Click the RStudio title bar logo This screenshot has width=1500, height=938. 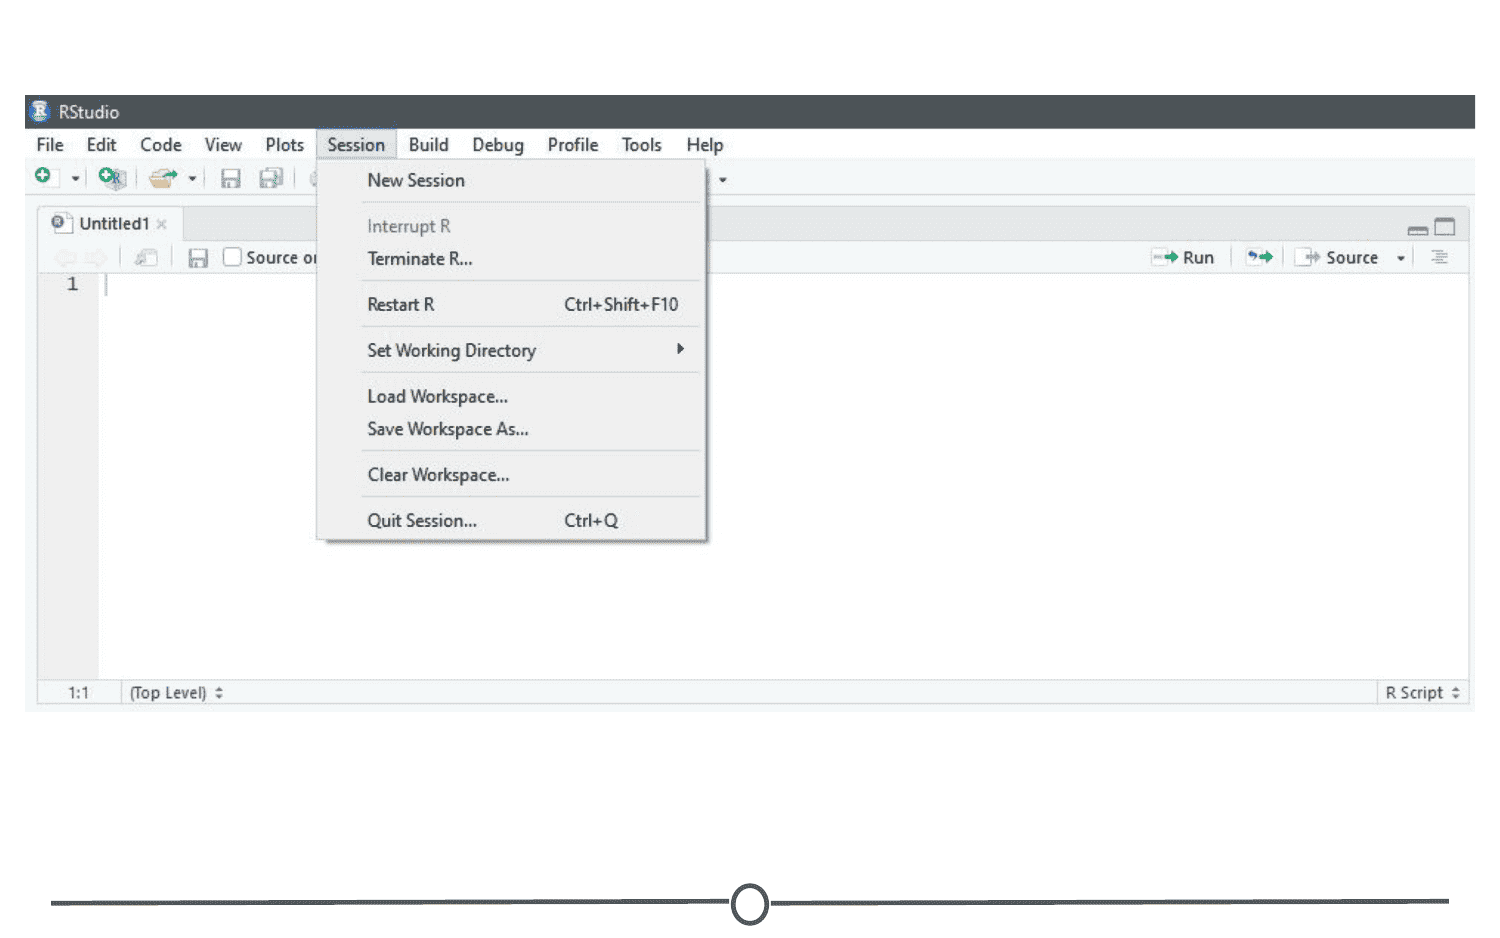(x=40, y=111)
